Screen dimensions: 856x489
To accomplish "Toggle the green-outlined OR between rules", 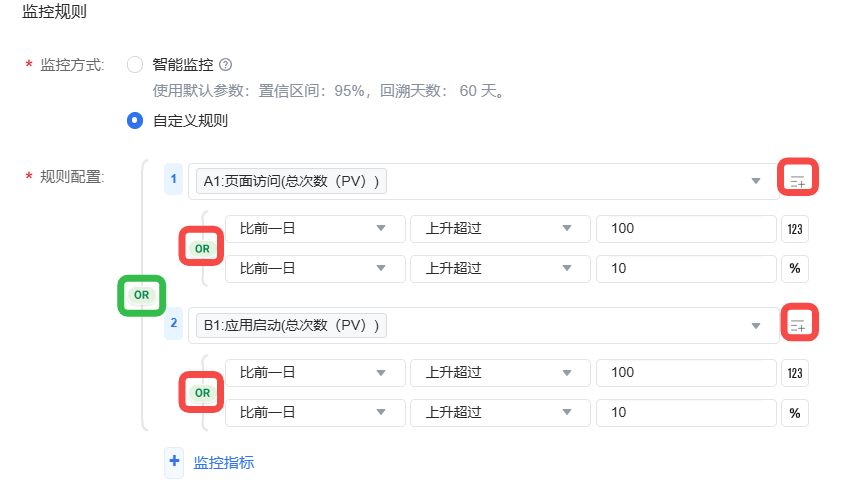I will point(141,295).
